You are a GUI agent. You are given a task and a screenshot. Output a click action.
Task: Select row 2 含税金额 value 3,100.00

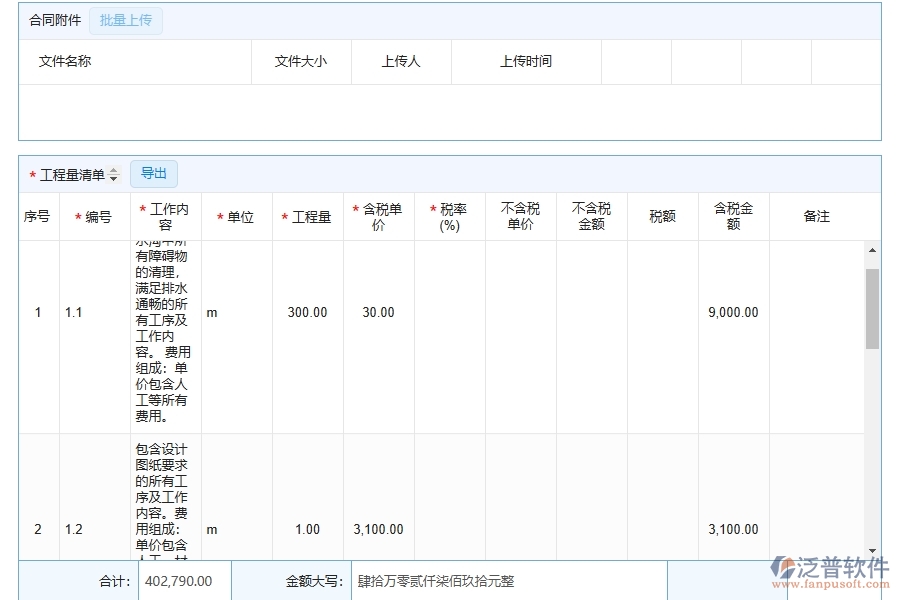(733, 529)
